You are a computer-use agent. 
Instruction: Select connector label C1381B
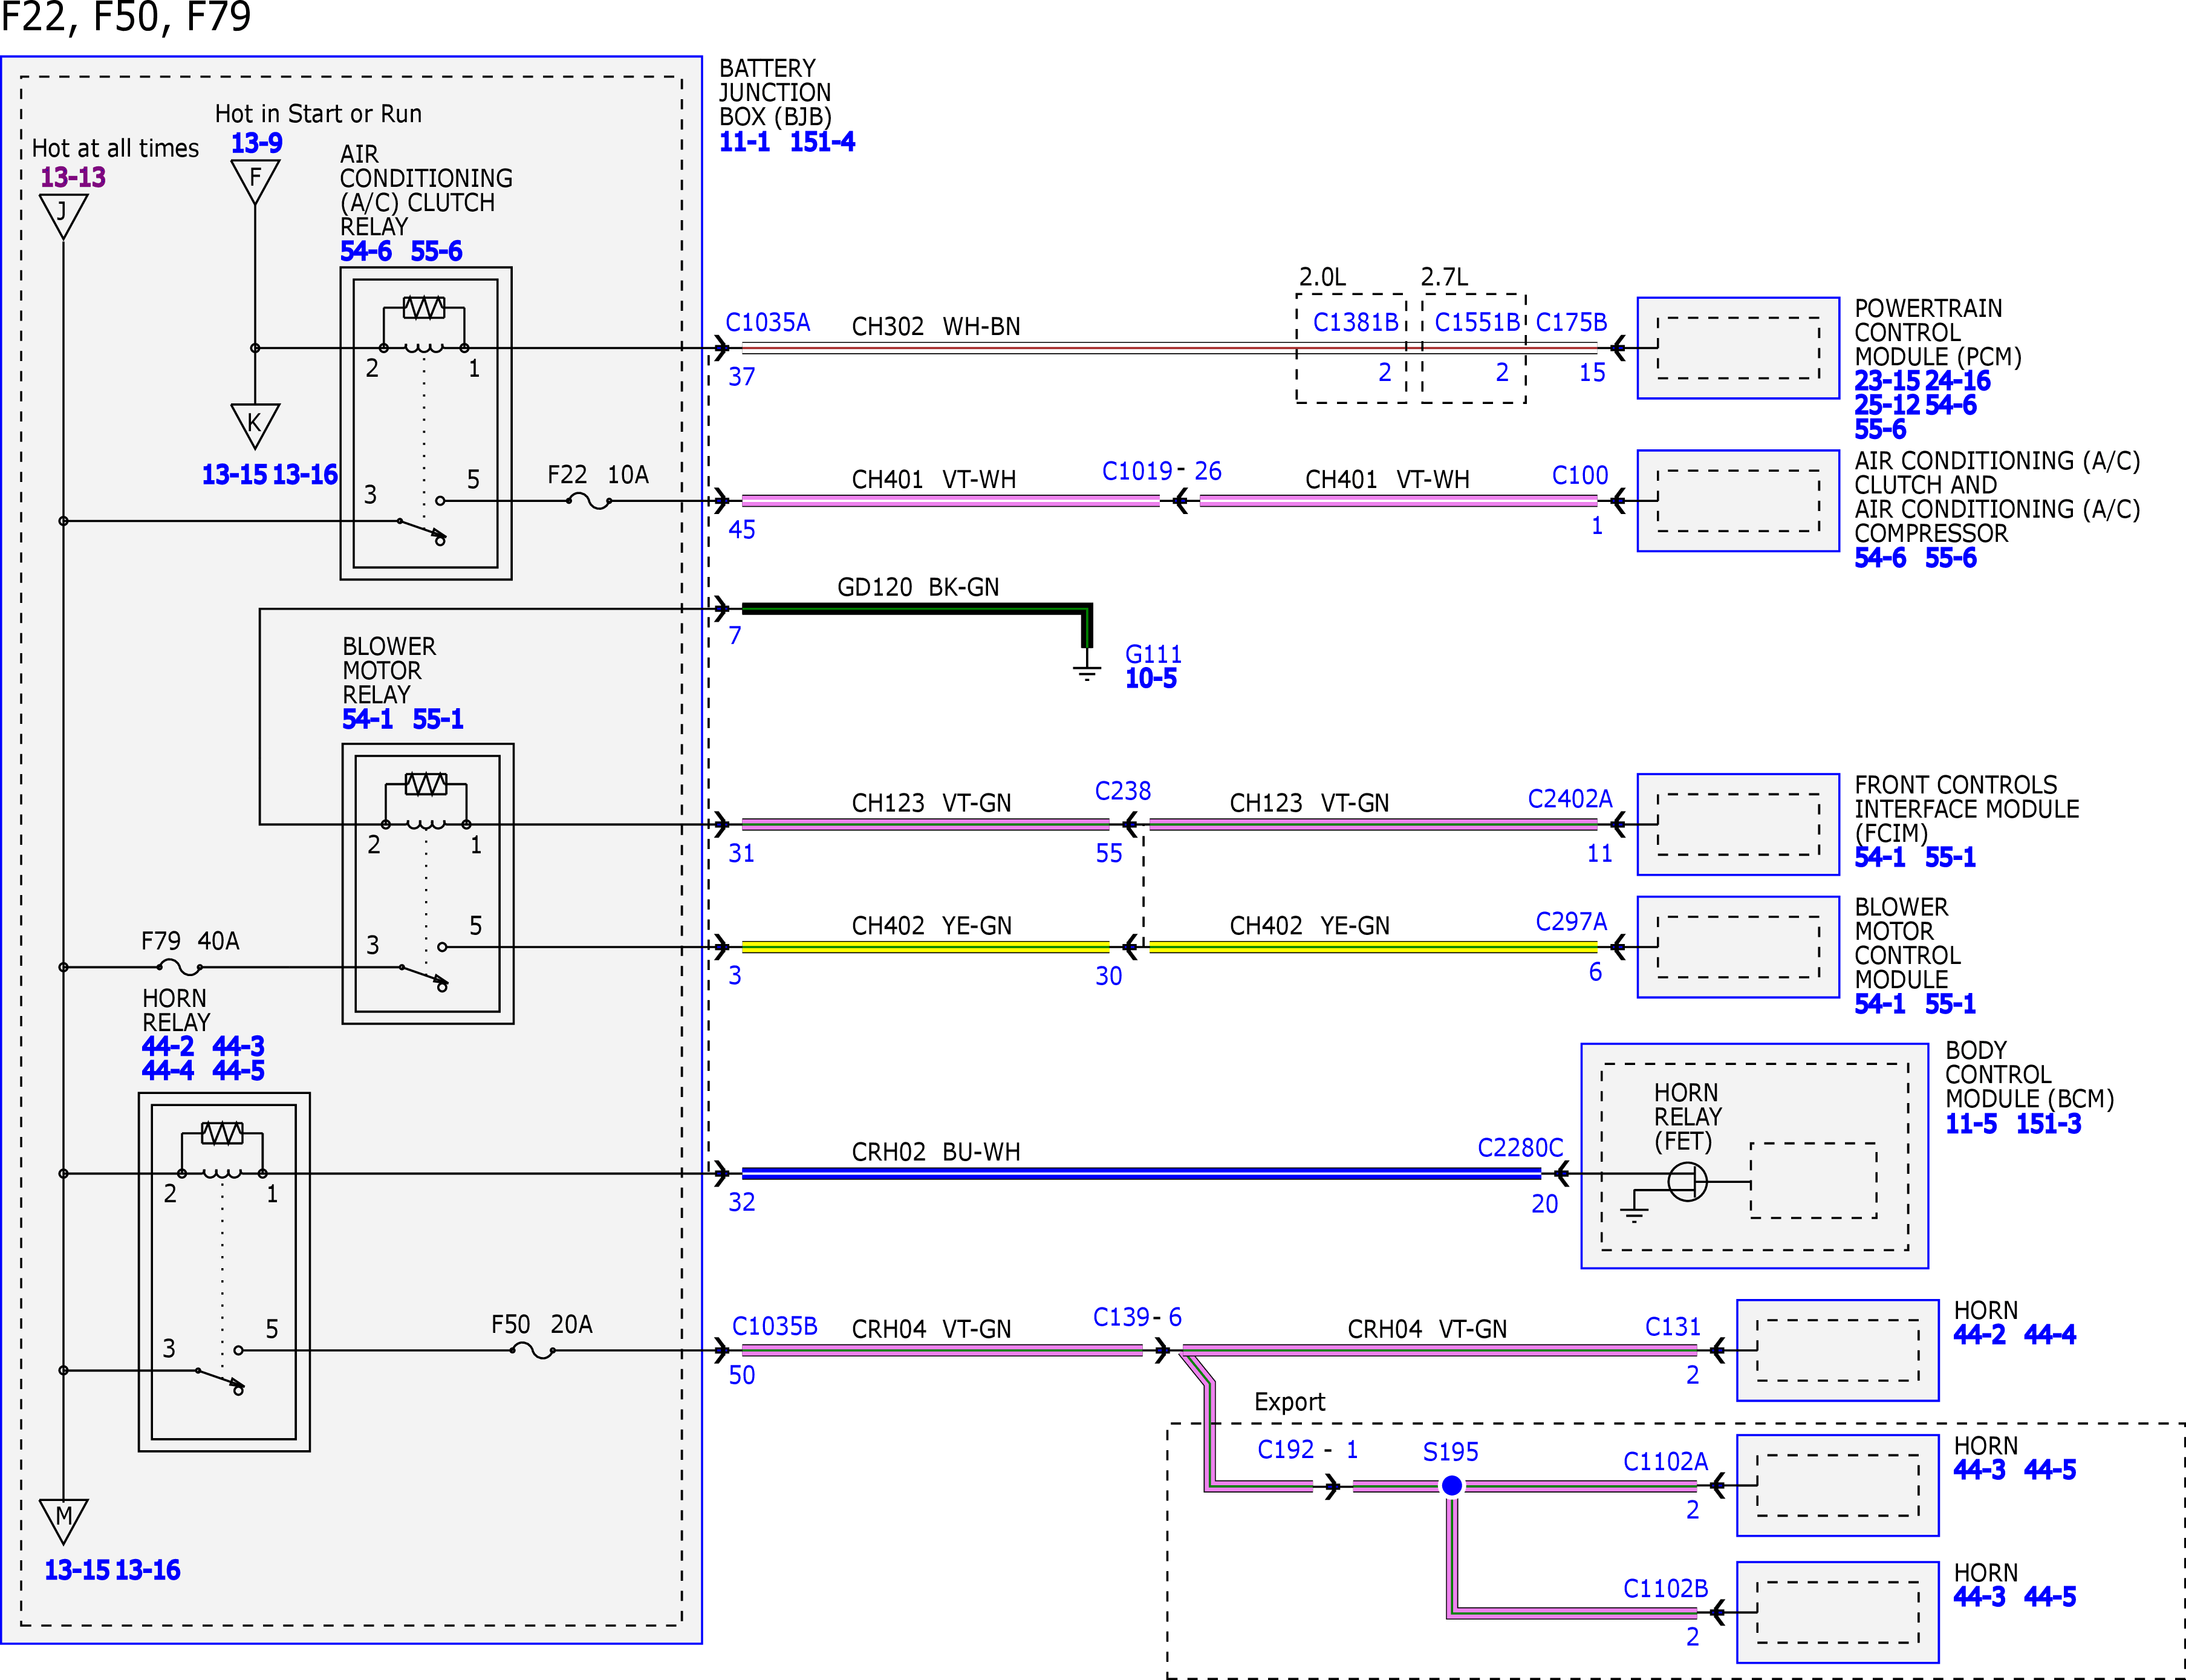1355,323
